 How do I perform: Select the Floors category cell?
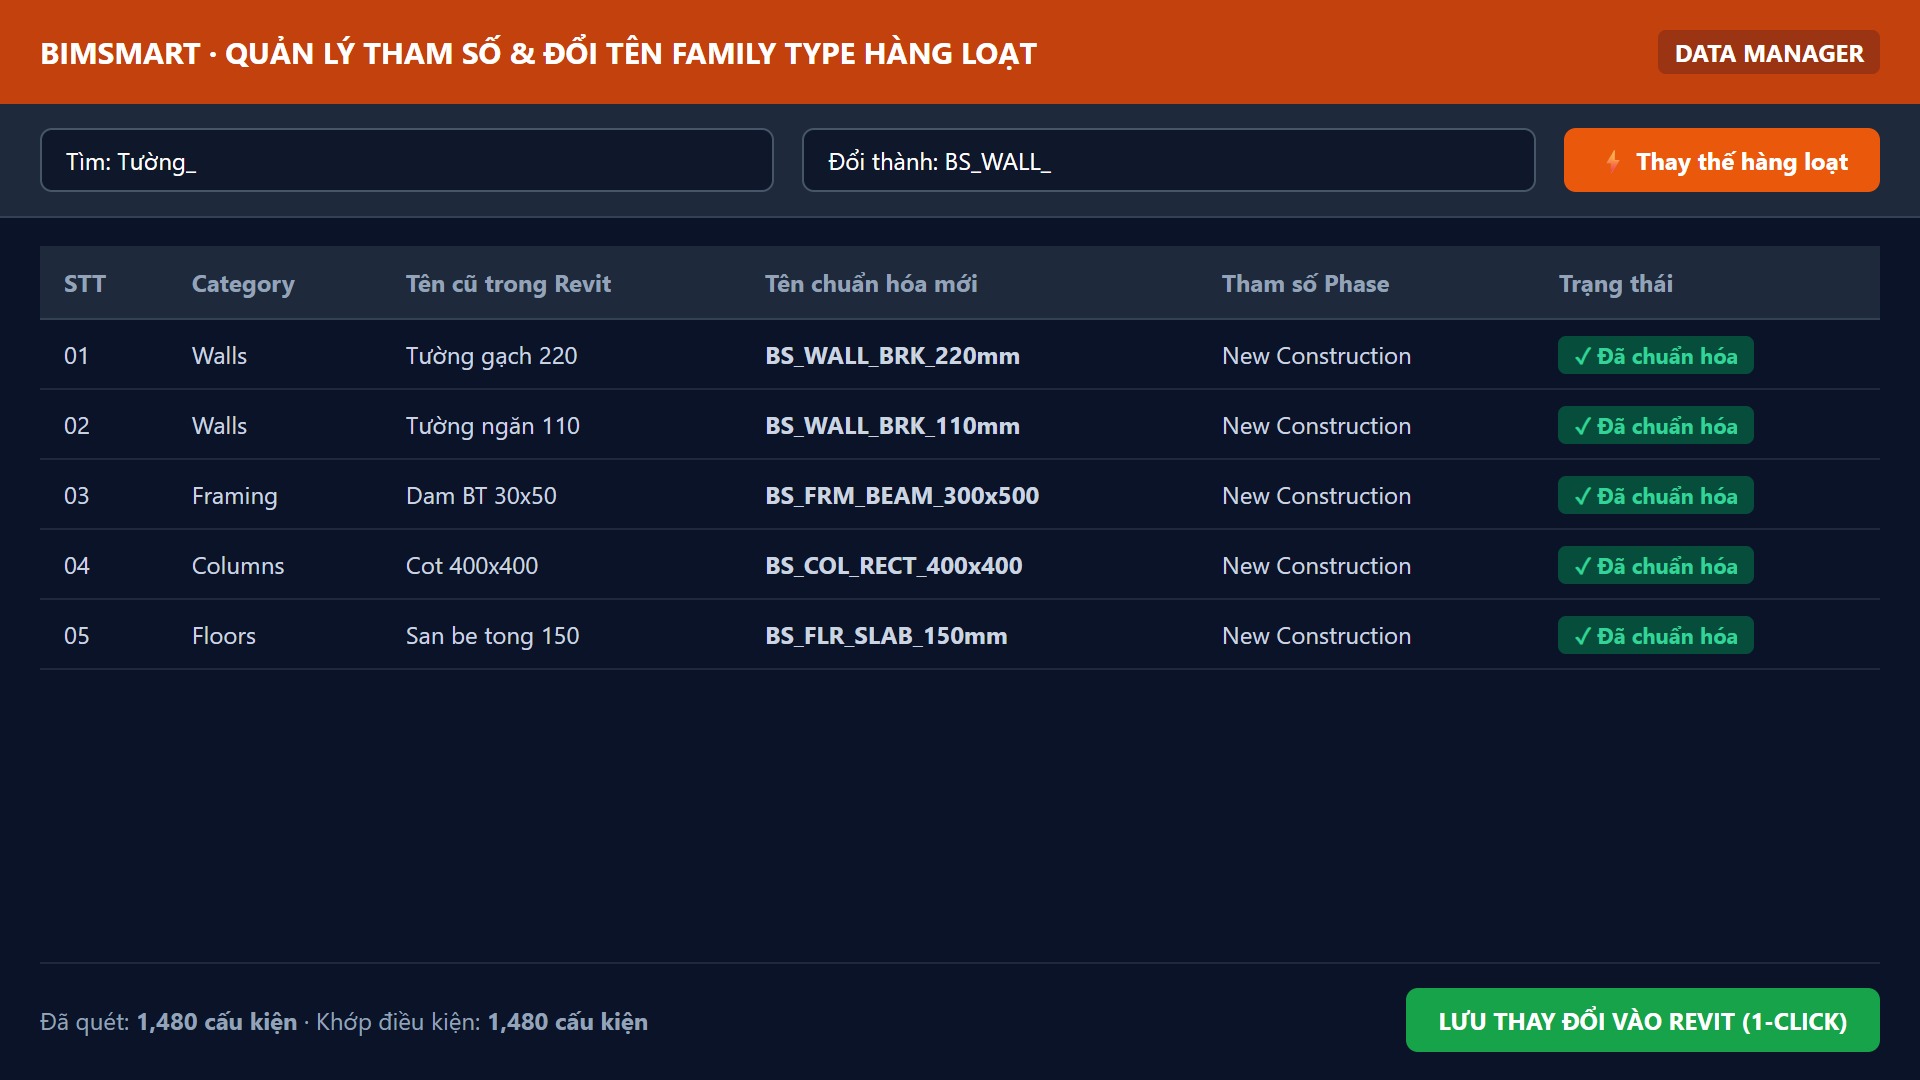(x=224, y=636)
